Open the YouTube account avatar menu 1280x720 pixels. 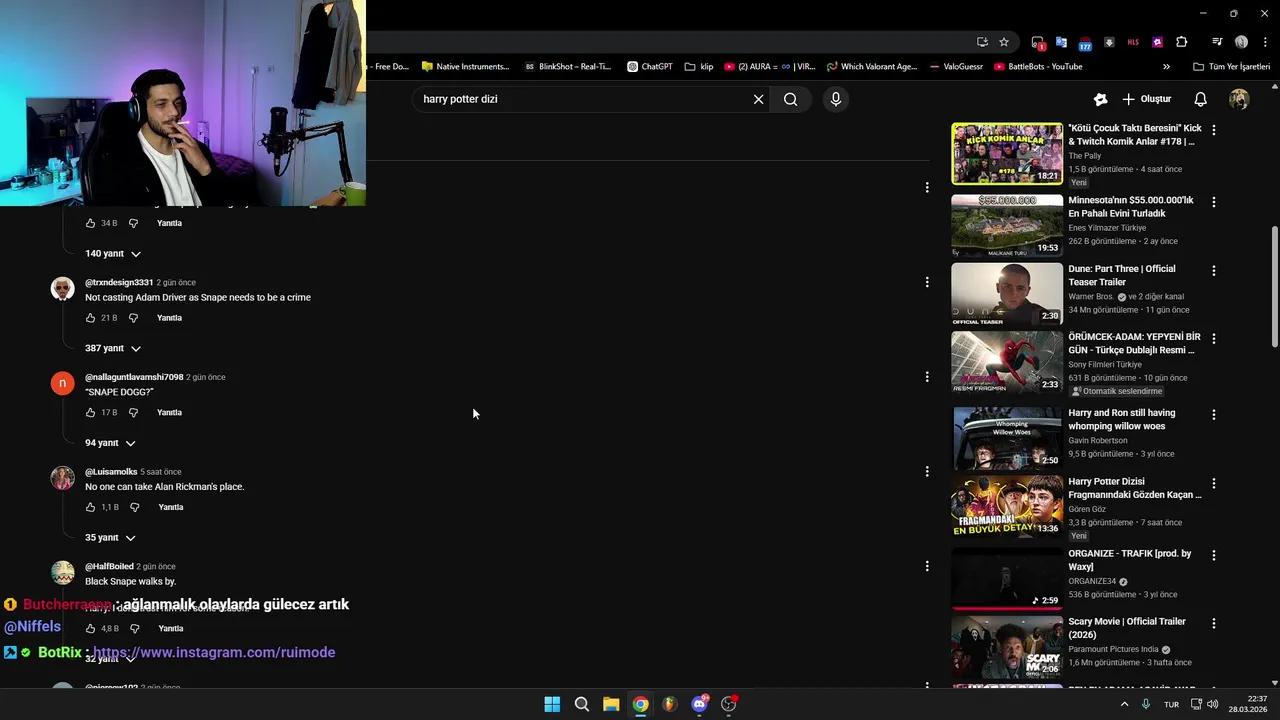coord(1239,99)
